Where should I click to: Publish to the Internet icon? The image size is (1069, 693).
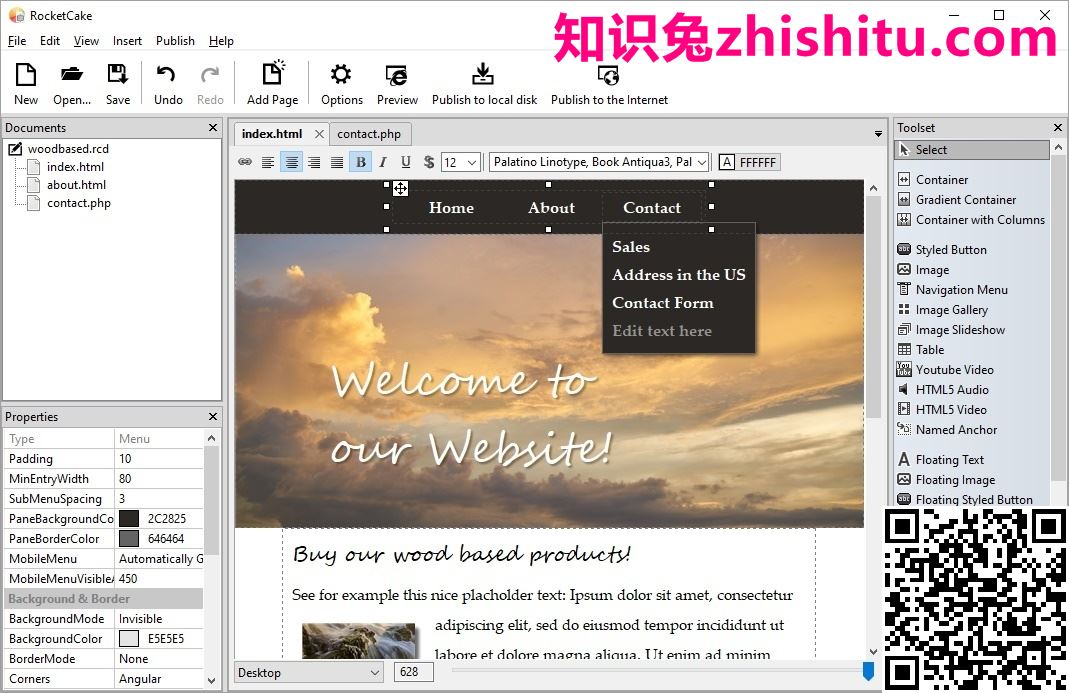[609, 83]
